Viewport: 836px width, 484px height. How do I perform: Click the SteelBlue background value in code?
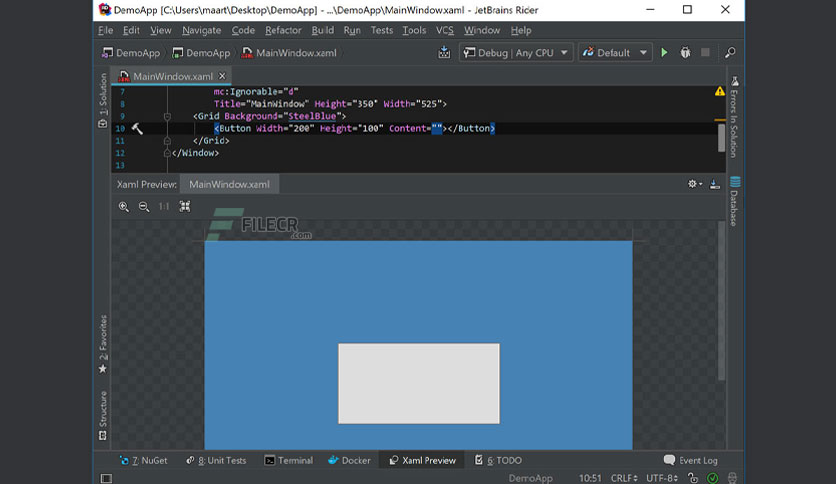[312, 116]
